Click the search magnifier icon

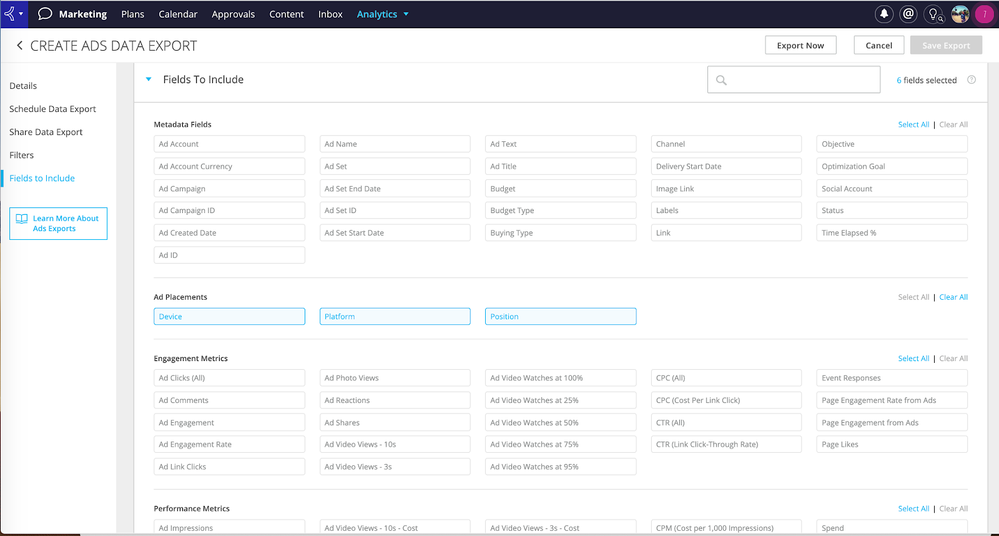pyautogui.click(x=721, y=80)
